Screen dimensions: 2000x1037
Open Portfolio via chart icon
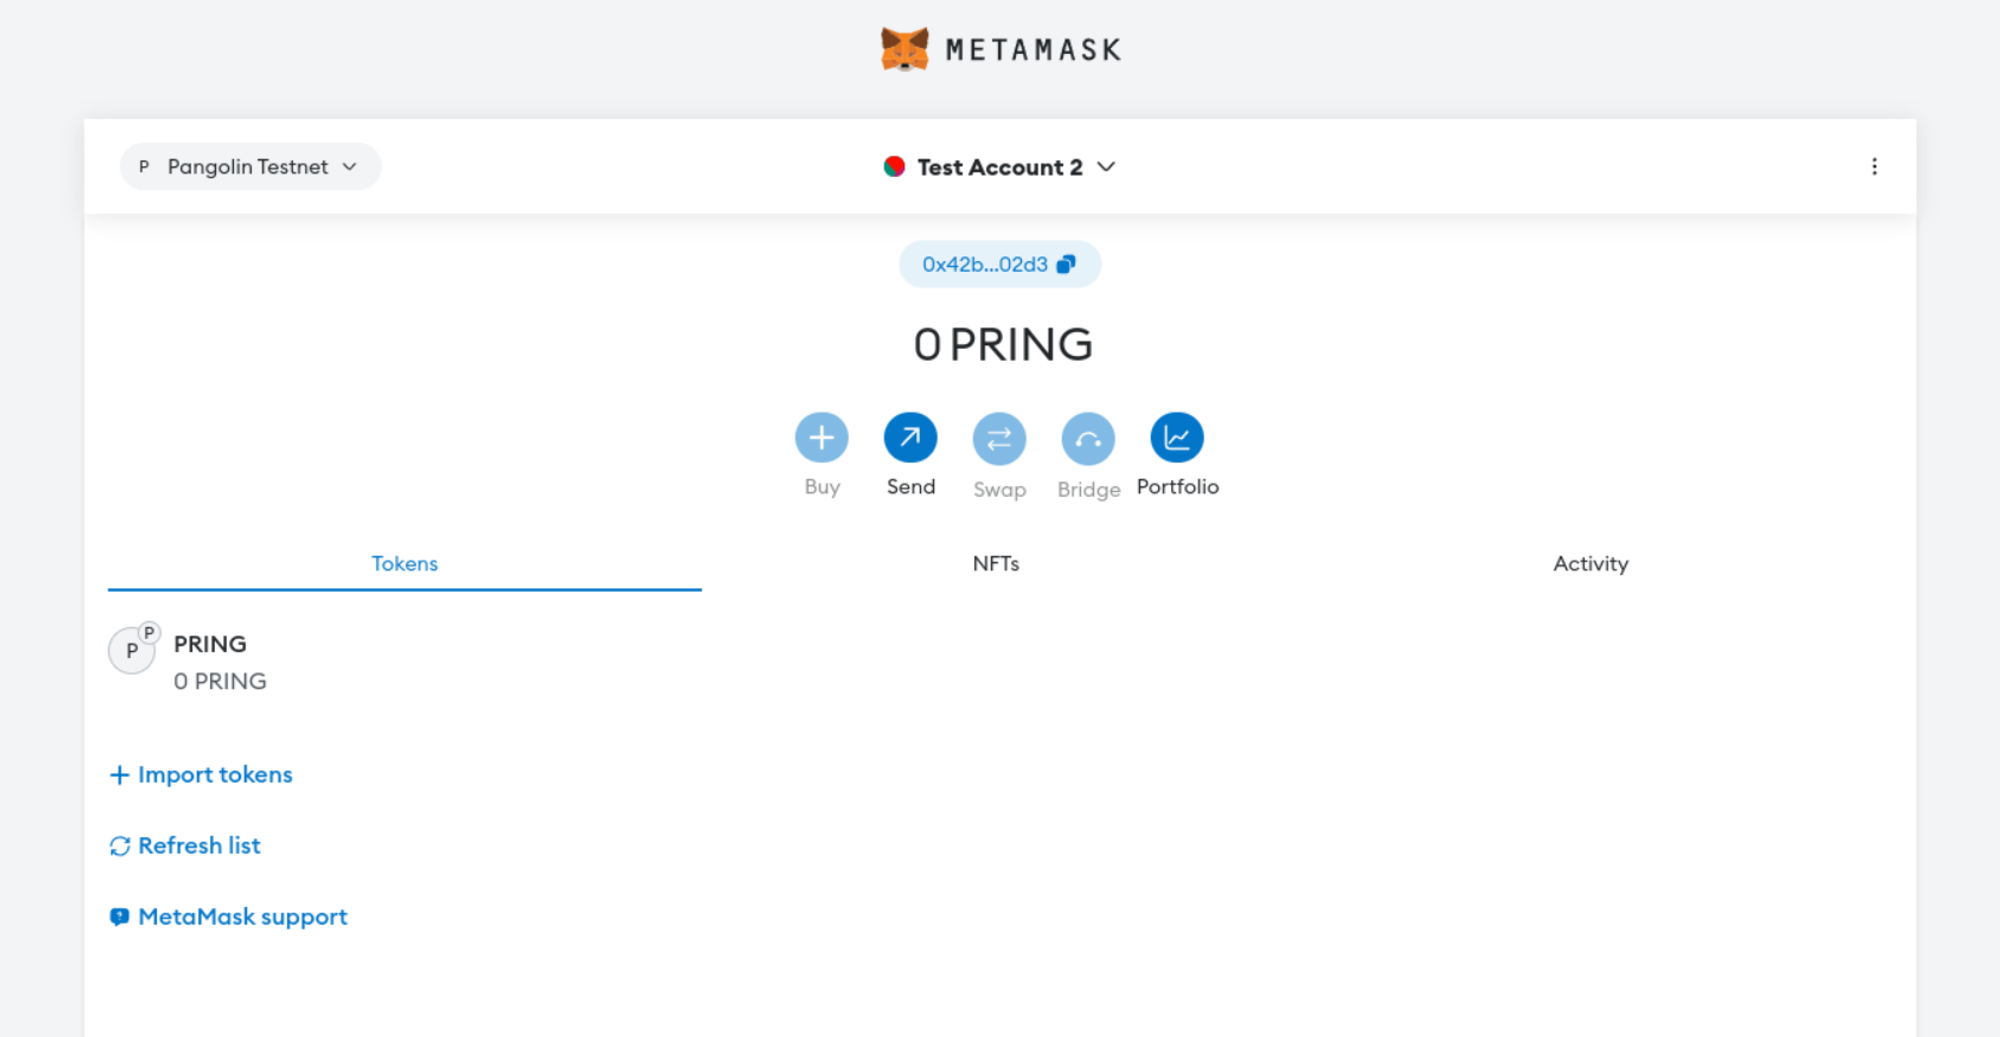coord(1177,438)
